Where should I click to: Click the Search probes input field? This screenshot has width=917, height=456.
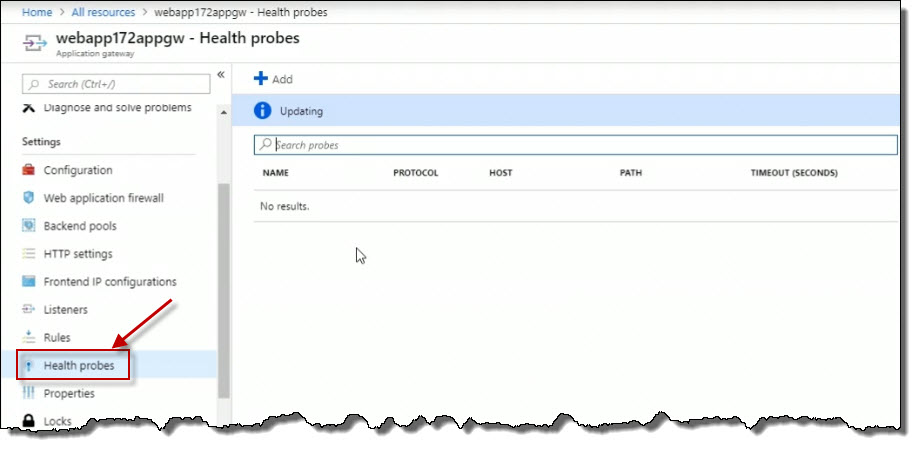pos(575,145)
